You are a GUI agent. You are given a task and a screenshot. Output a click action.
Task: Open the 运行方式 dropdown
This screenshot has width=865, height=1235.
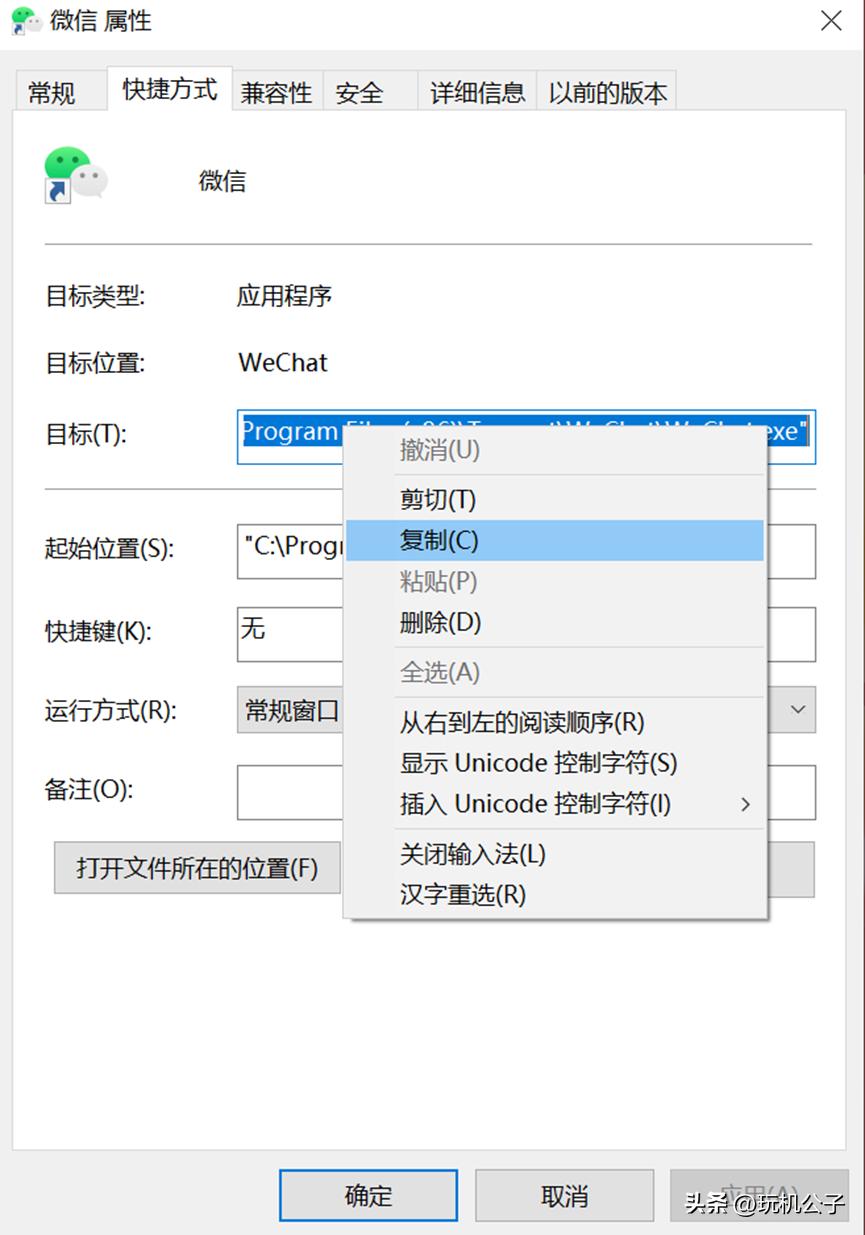click(797, 709)
